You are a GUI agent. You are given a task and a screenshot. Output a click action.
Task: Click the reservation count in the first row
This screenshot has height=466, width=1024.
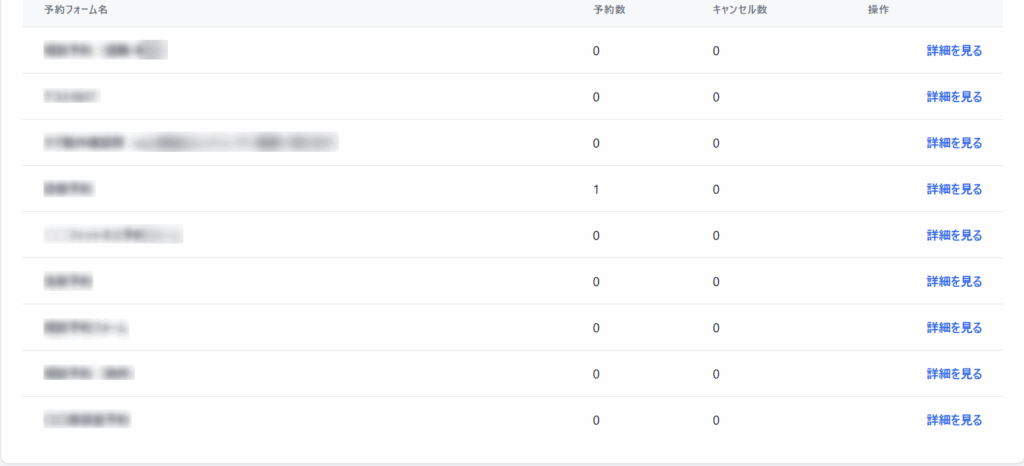pyautogui.click(x=596, y=51)
